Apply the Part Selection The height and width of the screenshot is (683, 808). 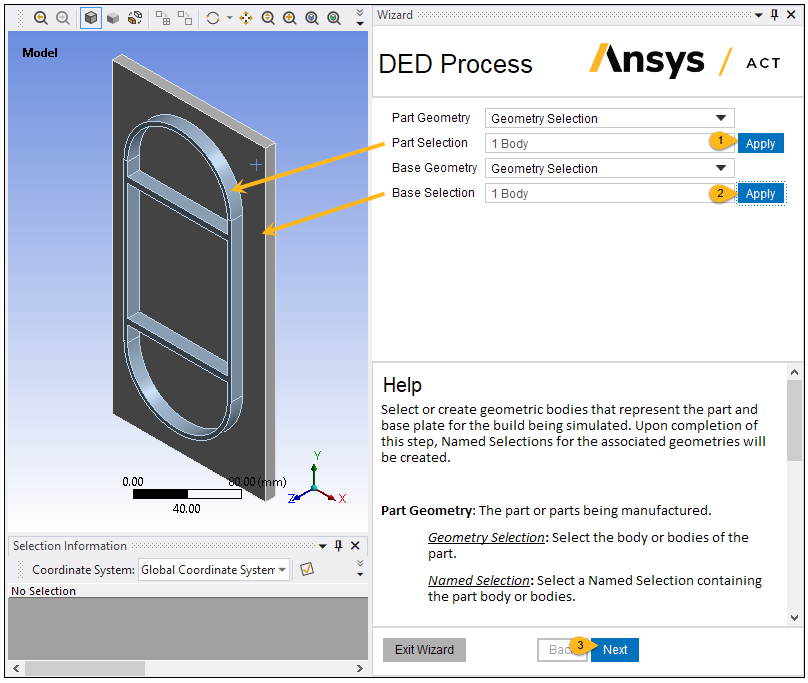(x=761, y=143)
